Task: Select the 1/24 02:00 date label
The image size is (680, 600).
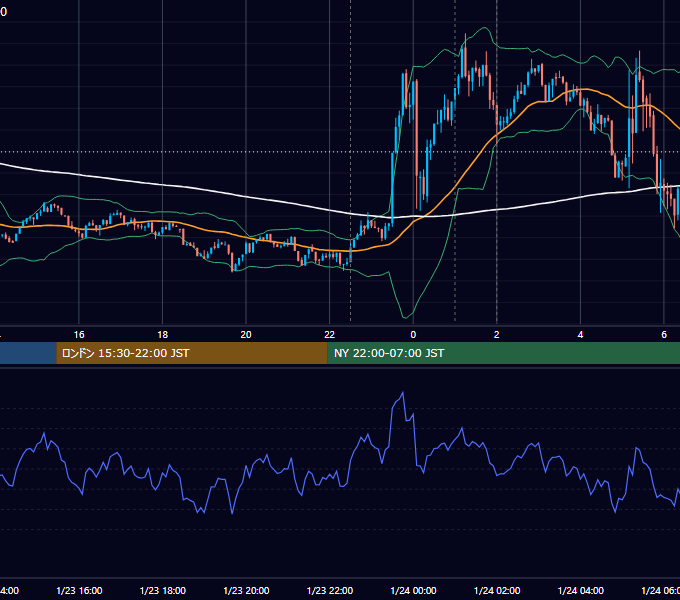Action: click(497, 590)
